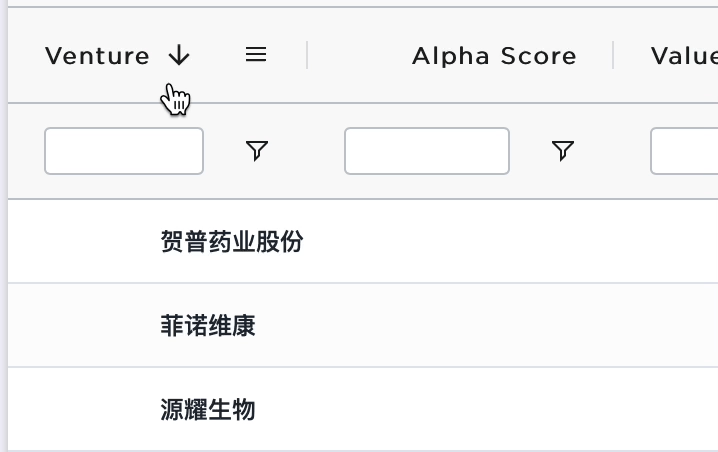Sort by the Alpha Score header
This screenshot has height=452, width=718.
pos(494,56)
